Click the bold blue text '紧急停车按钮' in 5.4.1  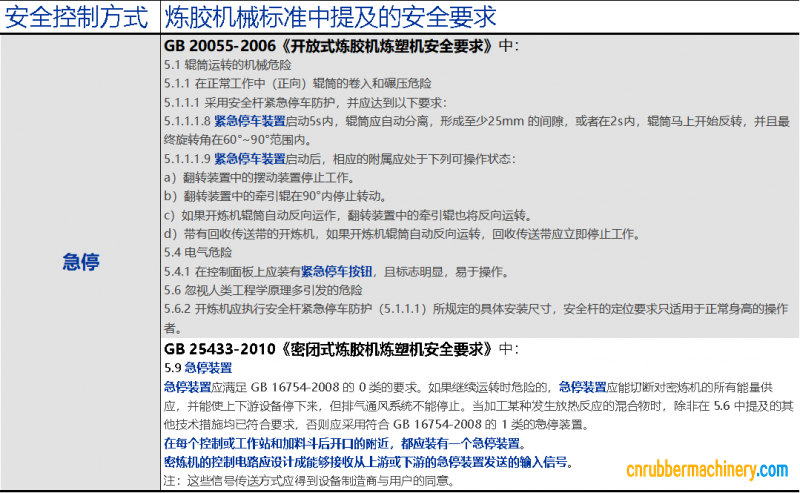click(x=336, y=272)
